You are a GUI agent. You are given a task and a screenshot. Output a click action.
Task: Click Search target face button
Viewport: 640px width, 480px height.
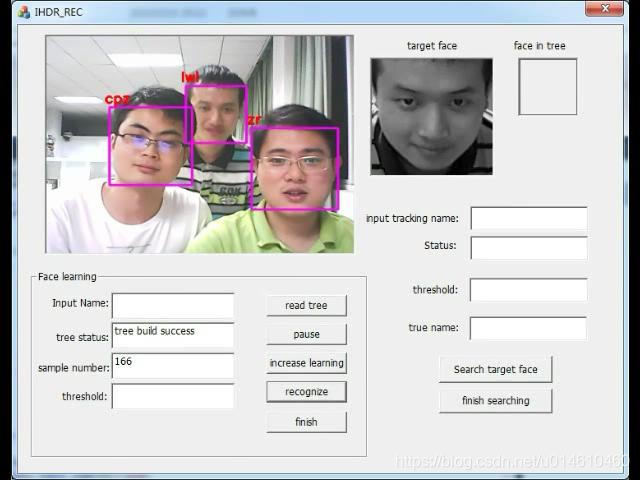(496, 369)
